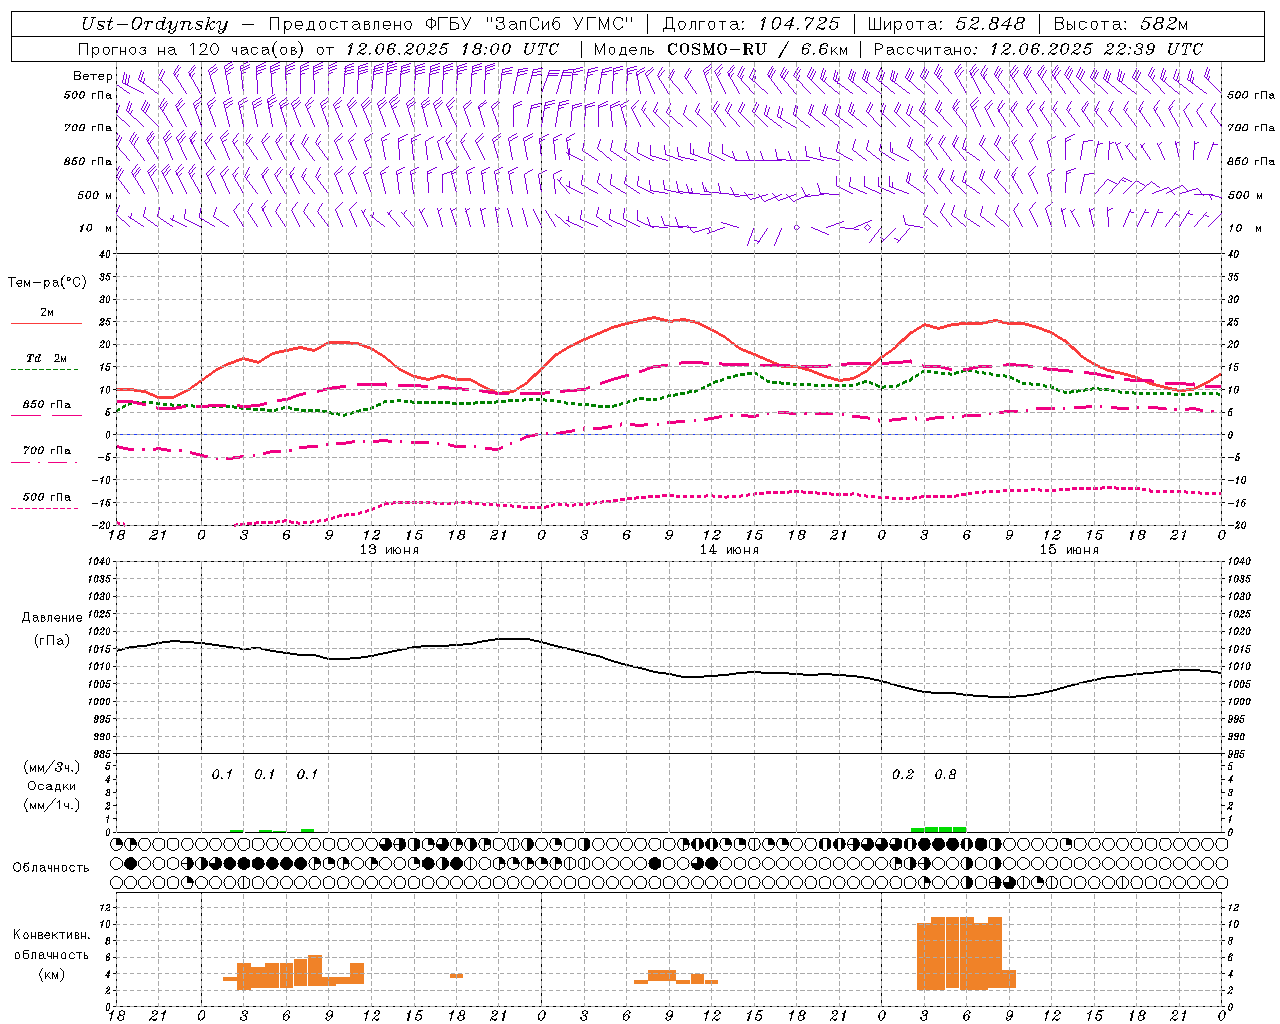Click the "Давление" pressure panel label
1280x1024 pixels.
(52, 618)
